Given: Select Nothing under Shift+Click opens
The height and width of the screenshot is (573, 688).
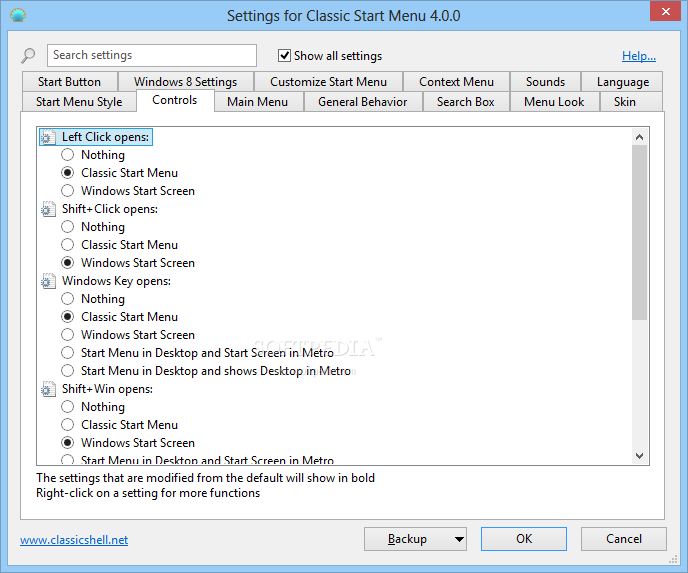Looking at the screenshot, I should pos(67,226).
